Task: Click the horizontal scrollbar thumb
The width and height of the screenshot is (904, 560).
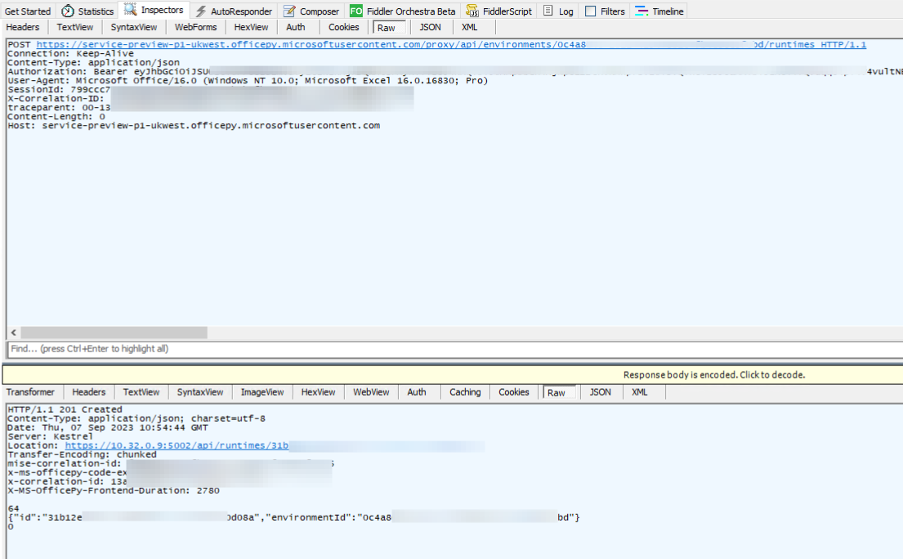Action: tap(114, 333)
